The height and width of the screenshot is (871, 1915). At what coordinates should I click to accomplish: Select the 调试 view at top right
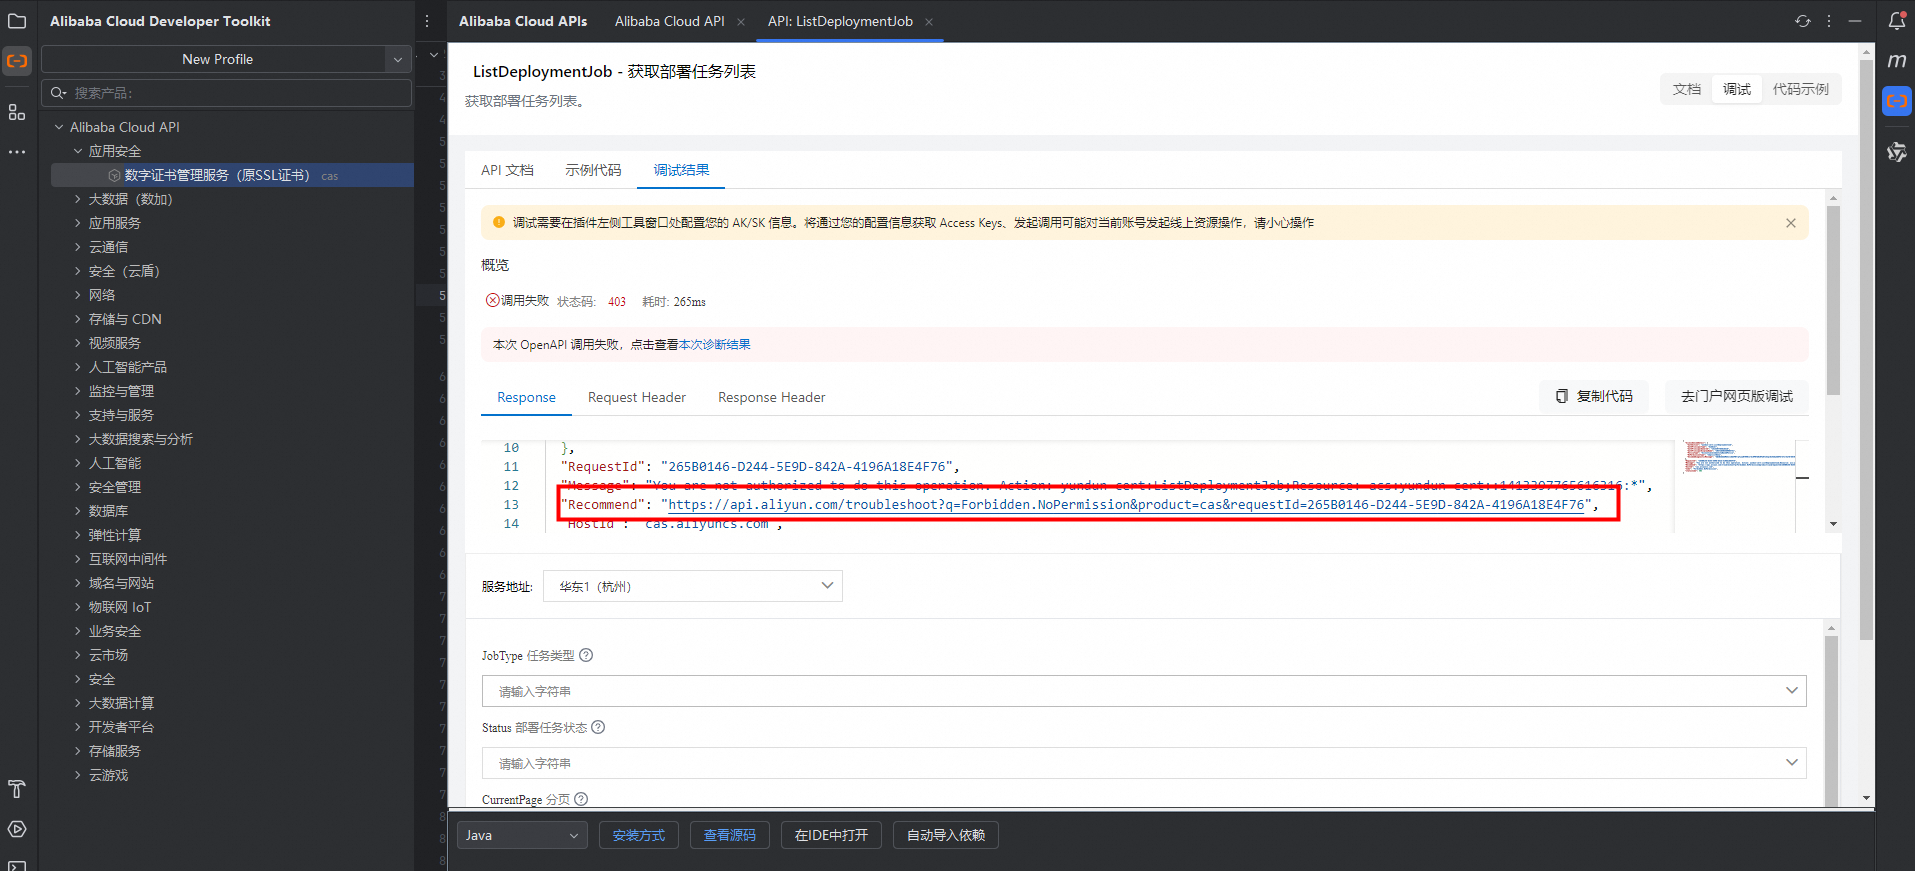pyautogui.click(x=1737, y=89)
